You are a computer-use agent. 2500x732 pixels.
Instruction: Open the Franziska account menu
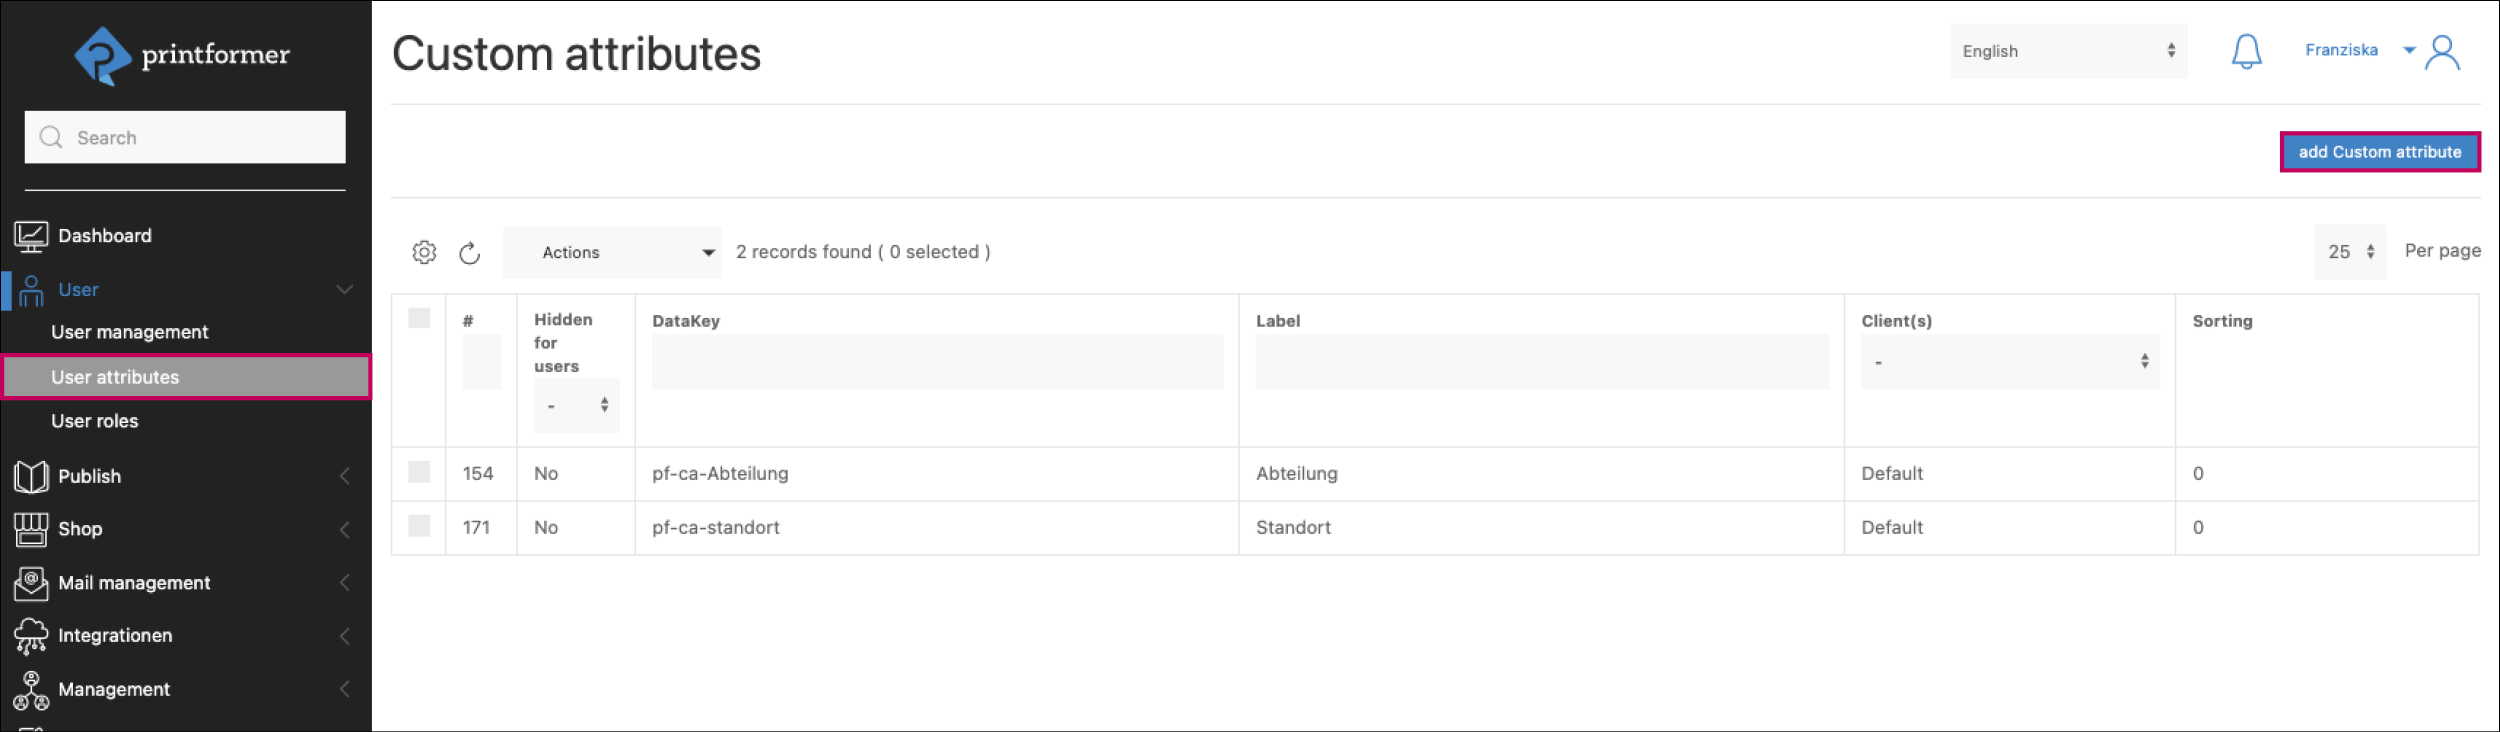click(x=2356, y=50)
